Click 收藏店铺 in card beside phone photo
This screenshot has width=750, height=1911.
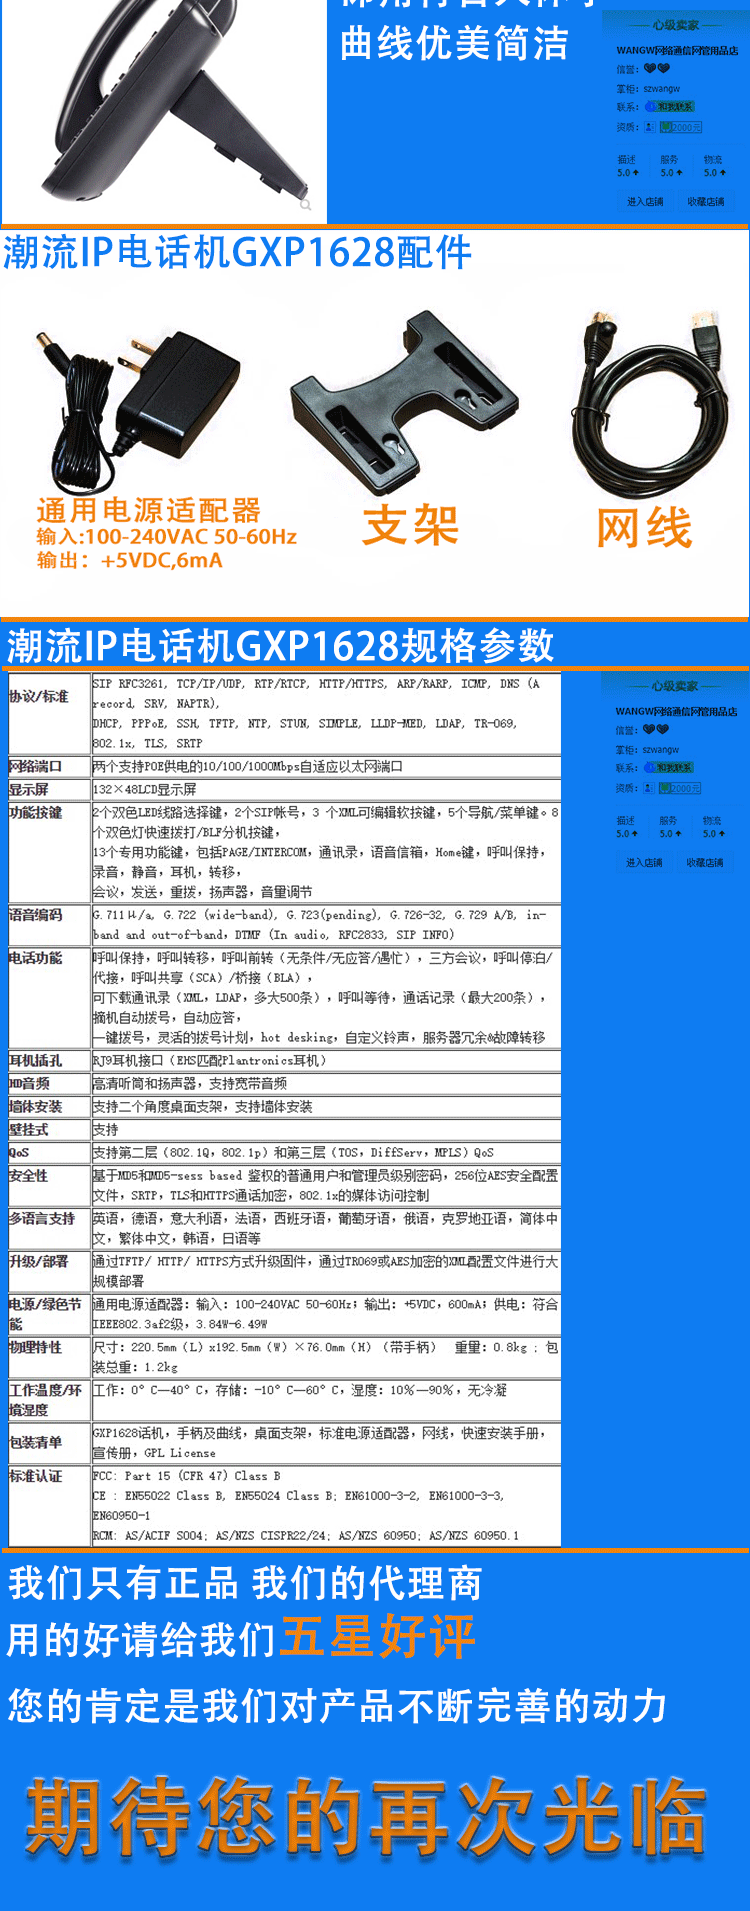pyautogui.click(x=705, y=201)
